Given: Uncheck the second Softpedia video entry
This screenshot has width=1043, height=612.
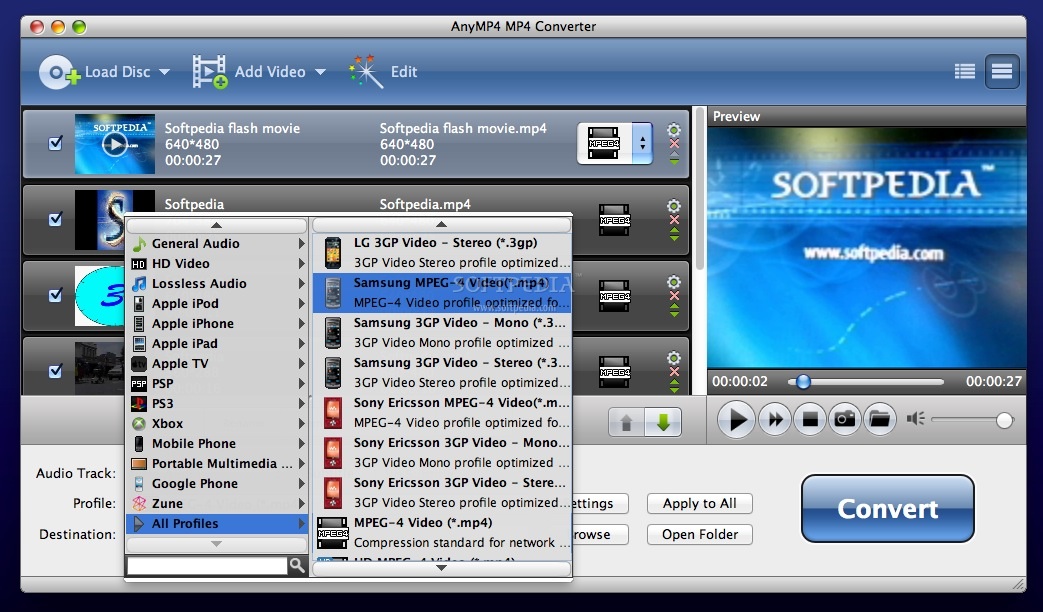Looking at the screenshot, I should [56, 219].
